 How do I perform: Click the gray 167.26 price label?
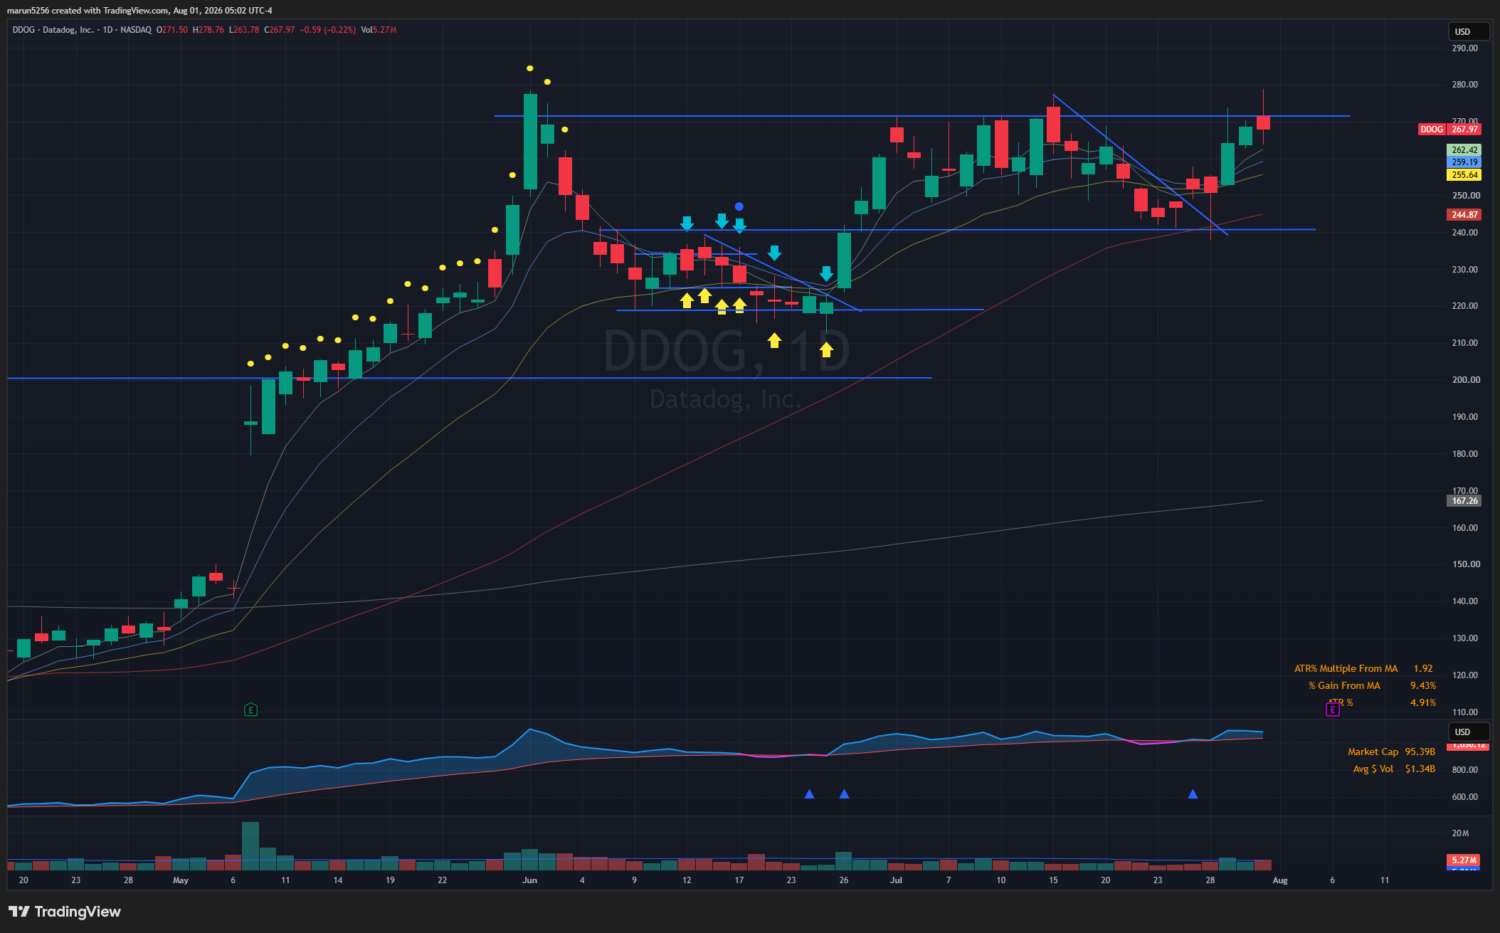(x=1464, y=501)
